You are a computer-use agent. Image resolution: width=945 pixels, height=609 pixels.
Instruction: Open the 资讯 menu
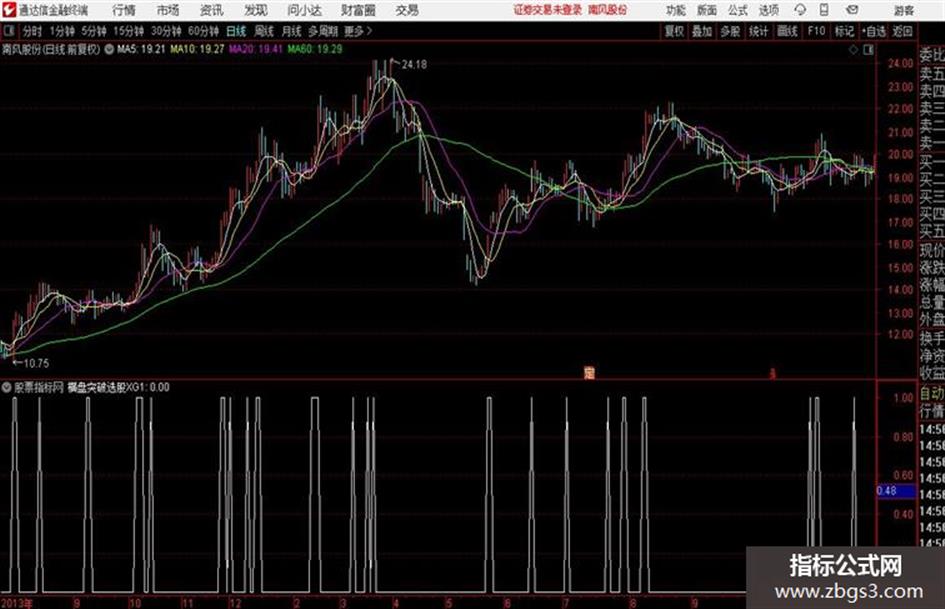(212, 10)
